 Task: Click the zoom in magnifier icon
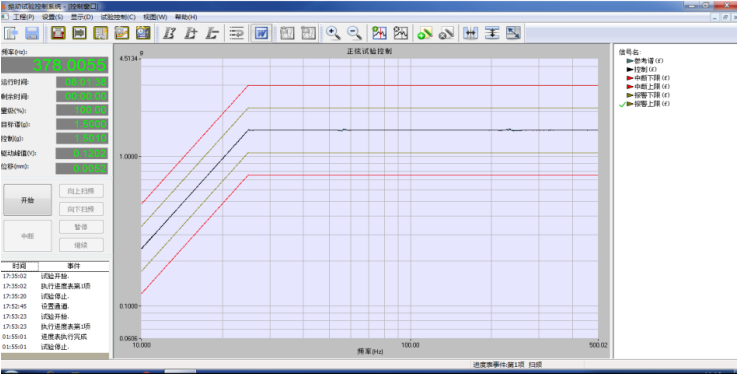pyautogui.click(x=333, y=33)
